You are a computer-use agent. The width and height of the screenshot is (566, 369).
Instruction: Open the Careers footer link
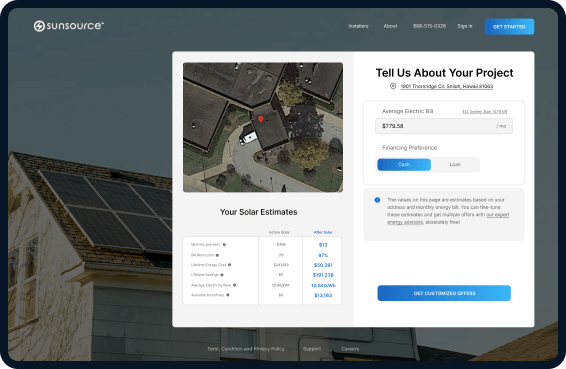click(350, 349)
